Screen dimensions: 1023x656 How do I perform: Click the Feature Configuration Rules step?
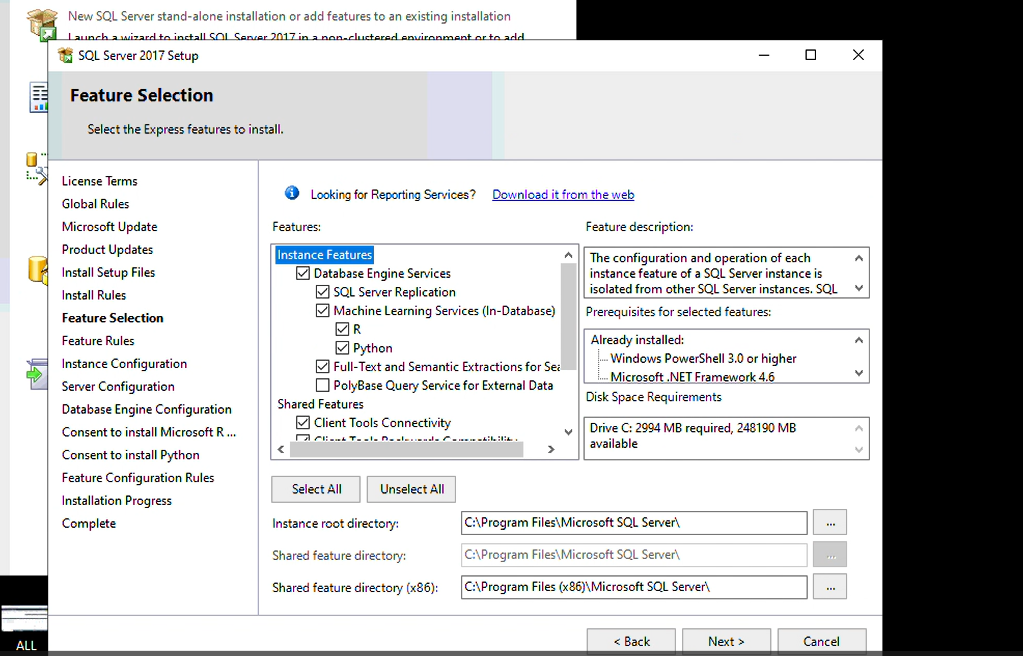pyautogui.click(x=138, y=478)
